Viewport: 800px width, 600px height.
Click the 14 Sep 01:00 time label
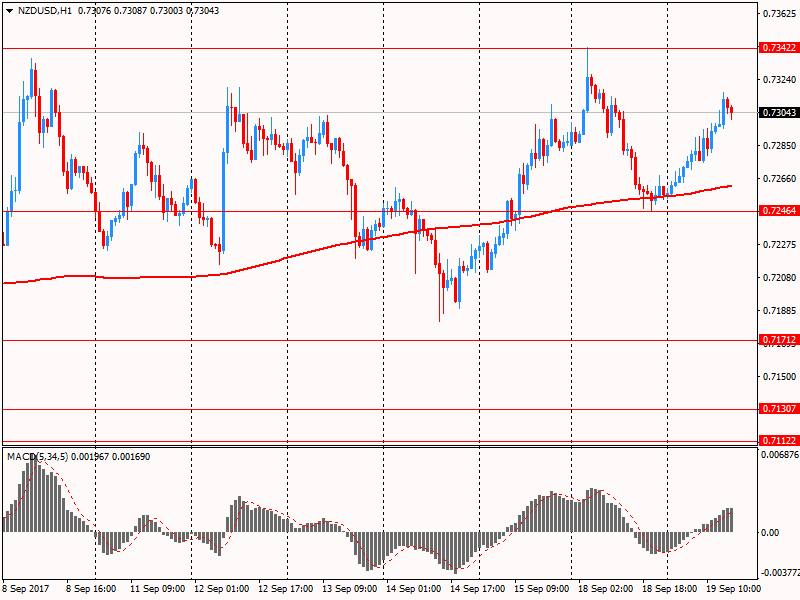[x=414, y=589]
